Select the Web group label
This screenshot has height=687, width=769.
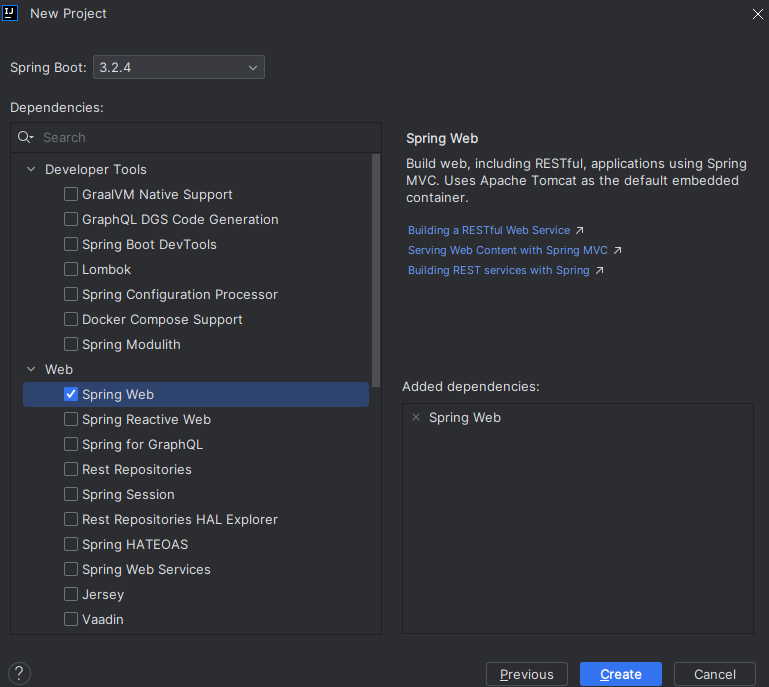pos(59,369)
